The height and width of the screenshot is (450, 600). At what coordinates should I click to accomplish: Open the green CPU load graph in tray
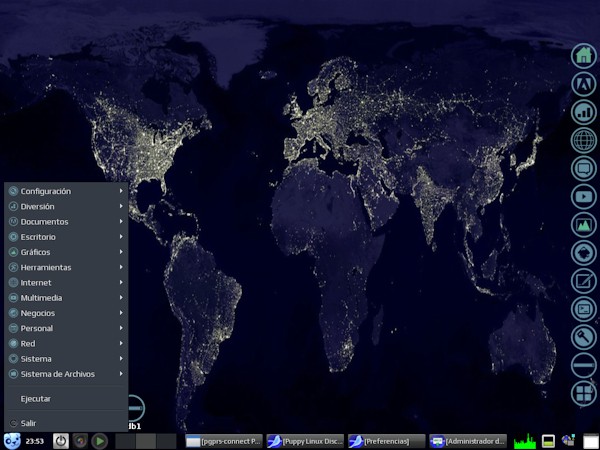[x=525, y=441]
